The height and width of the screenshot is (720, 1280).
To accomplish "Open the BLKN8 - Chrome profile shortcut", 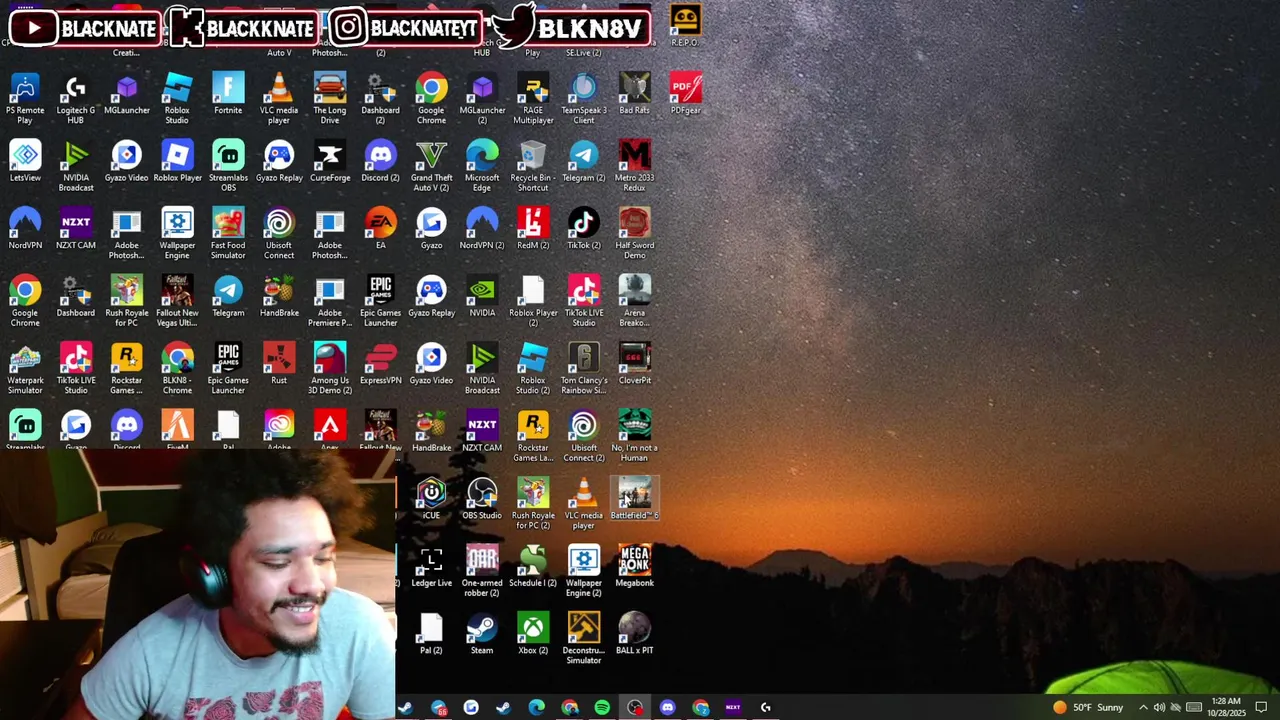I will pyautogui.click(x=177, y=369).
